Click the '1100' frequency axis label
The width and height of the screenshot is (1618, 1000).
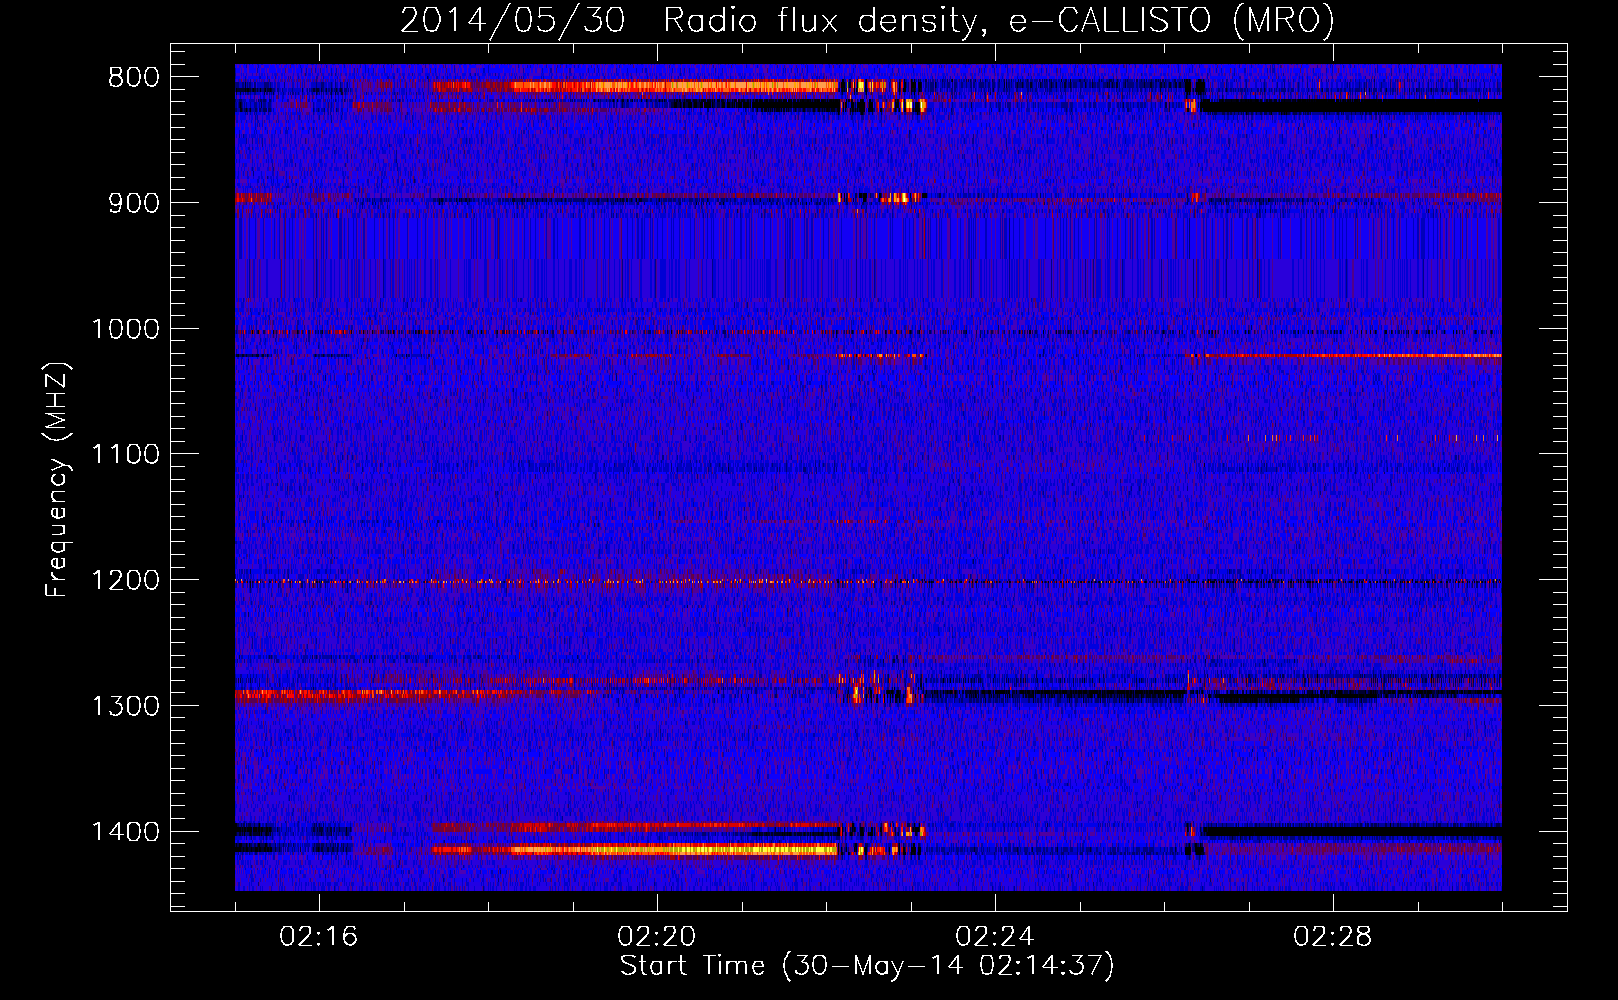(125, 455)
